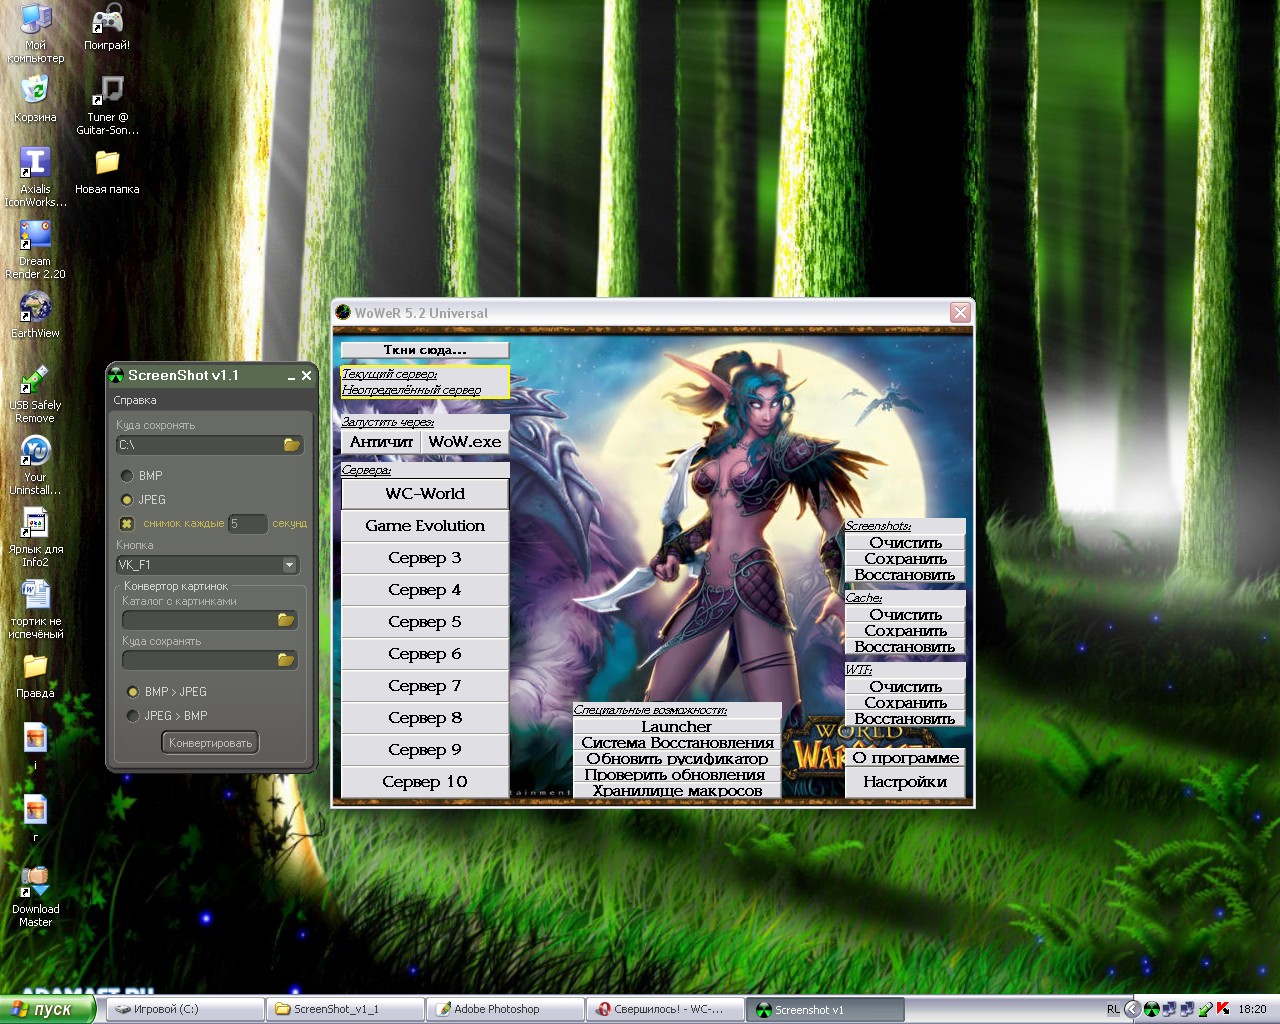The height and width of the screenshot is (1024, 1280).
Task: Click Kaspersky icon in system tray
Action: [x=1222, y=1009]
